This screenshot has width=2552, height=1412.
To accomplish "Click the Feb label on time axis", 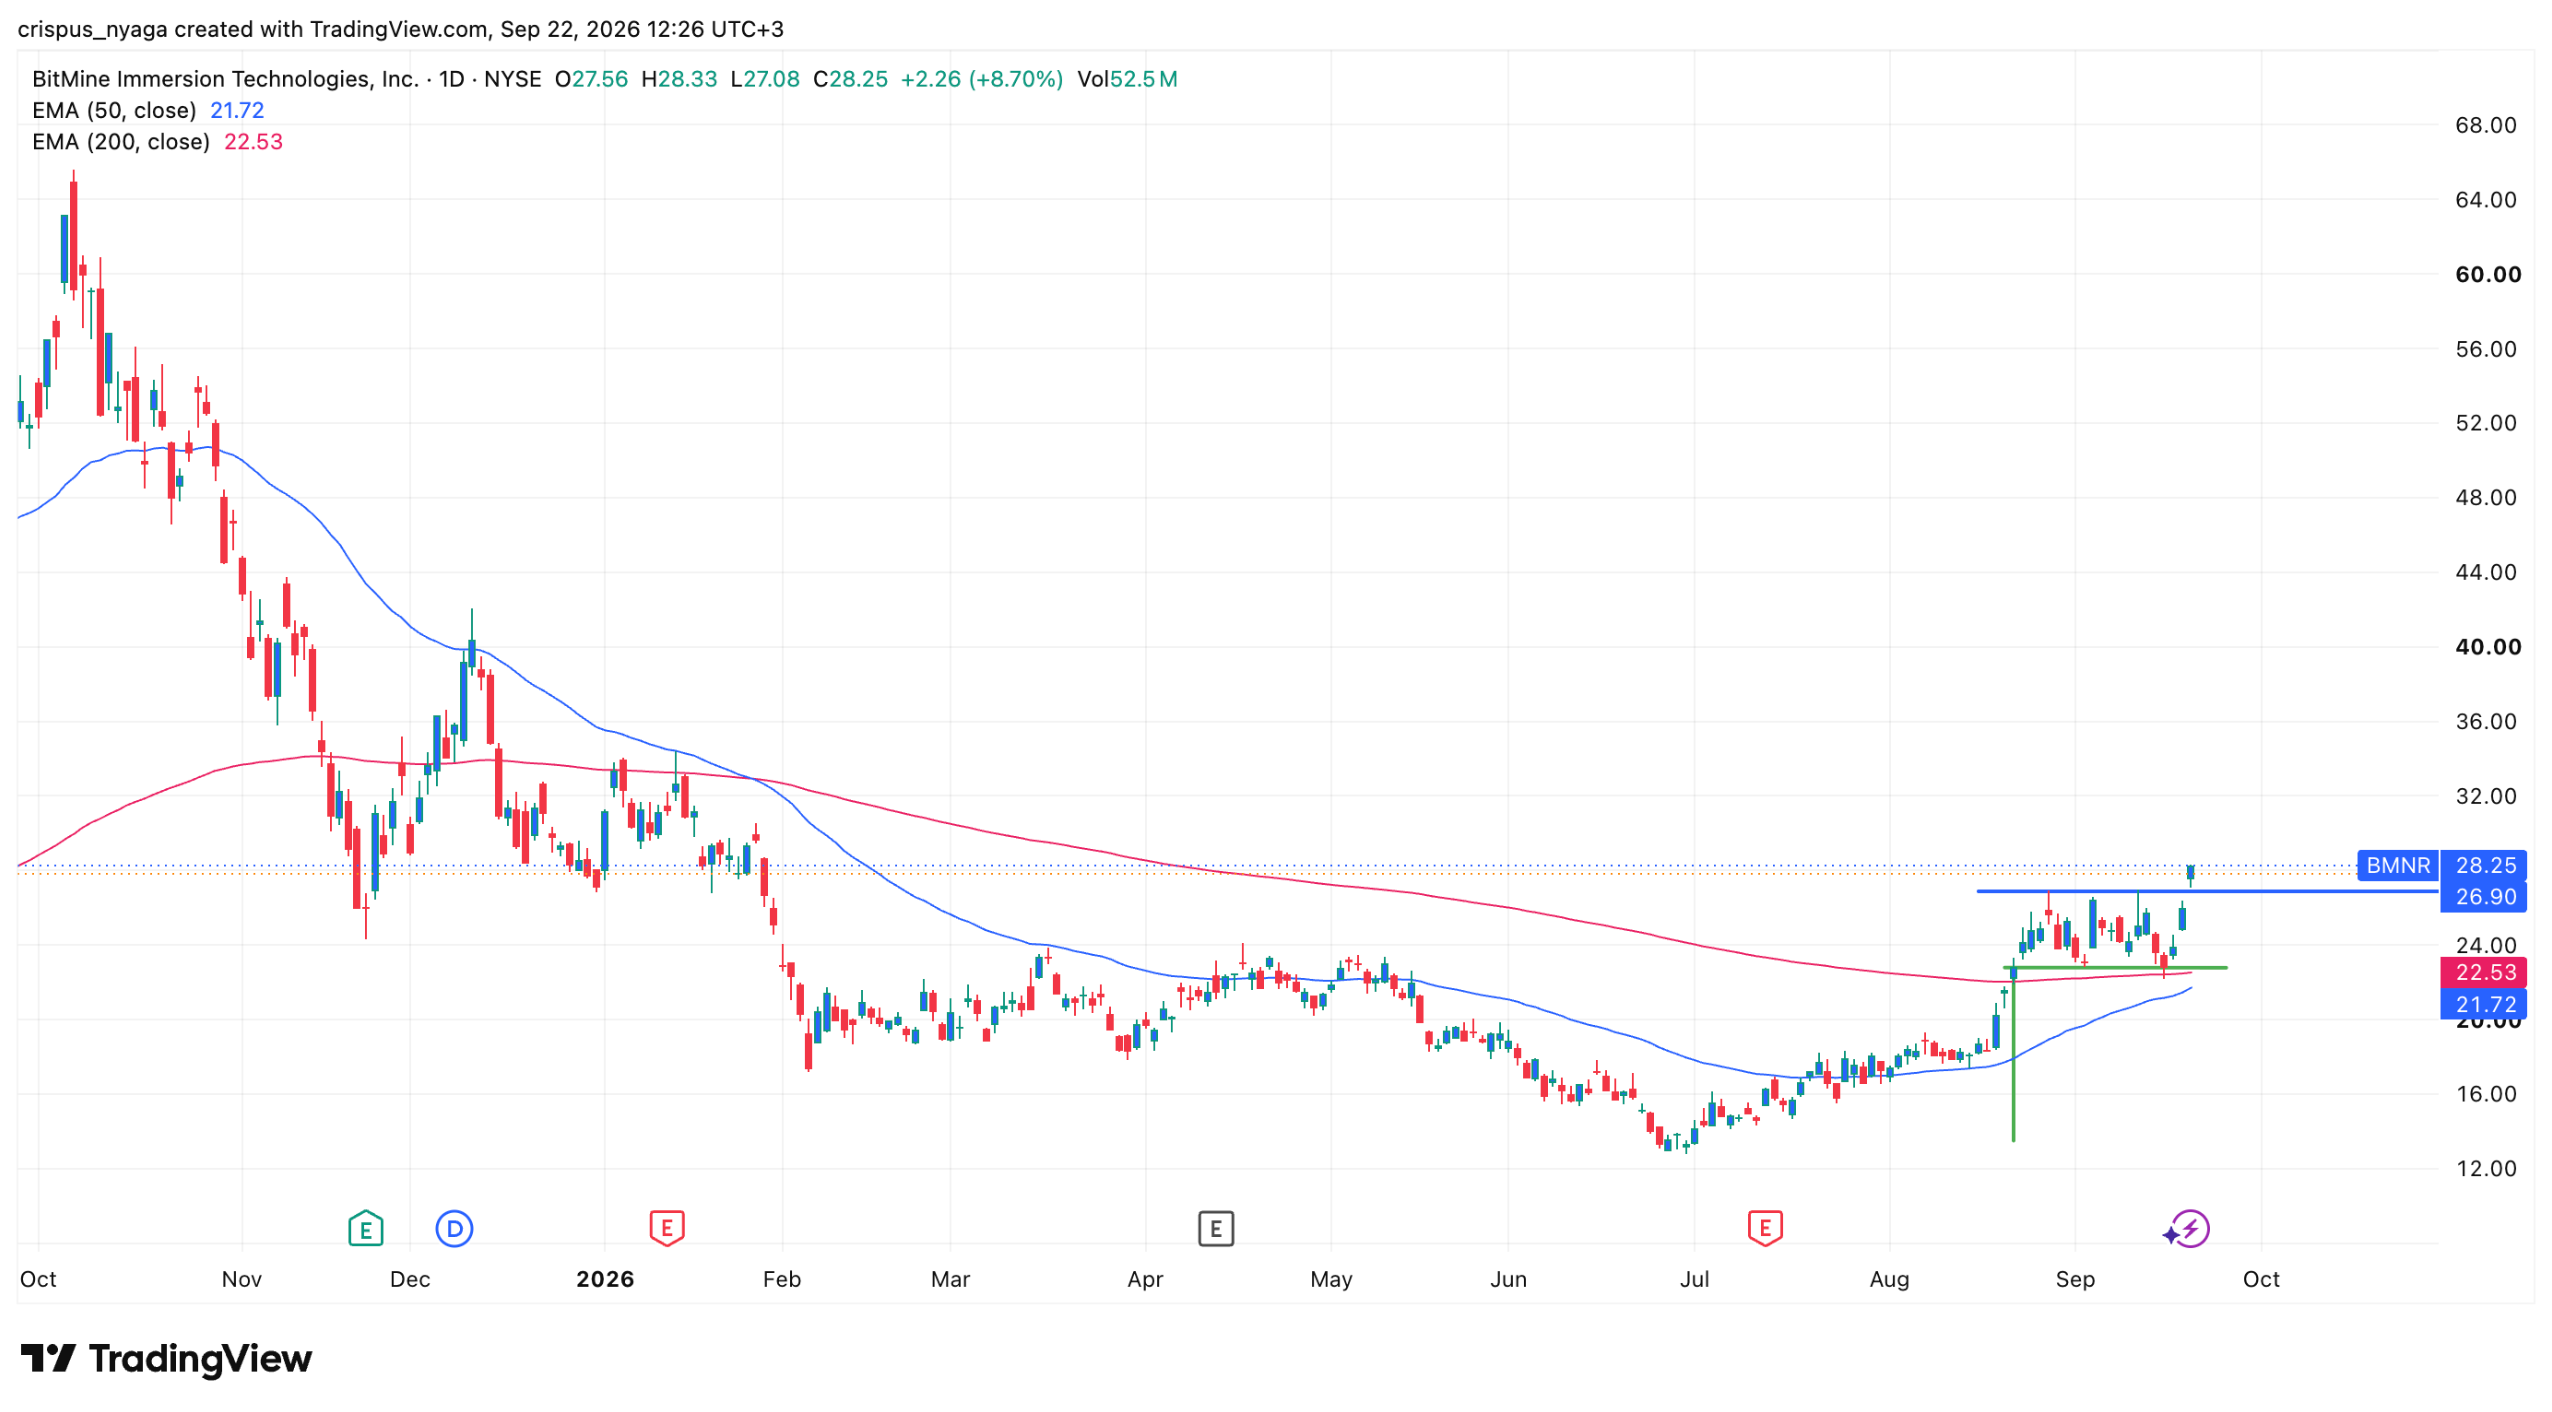I will tap(782, 1279).
